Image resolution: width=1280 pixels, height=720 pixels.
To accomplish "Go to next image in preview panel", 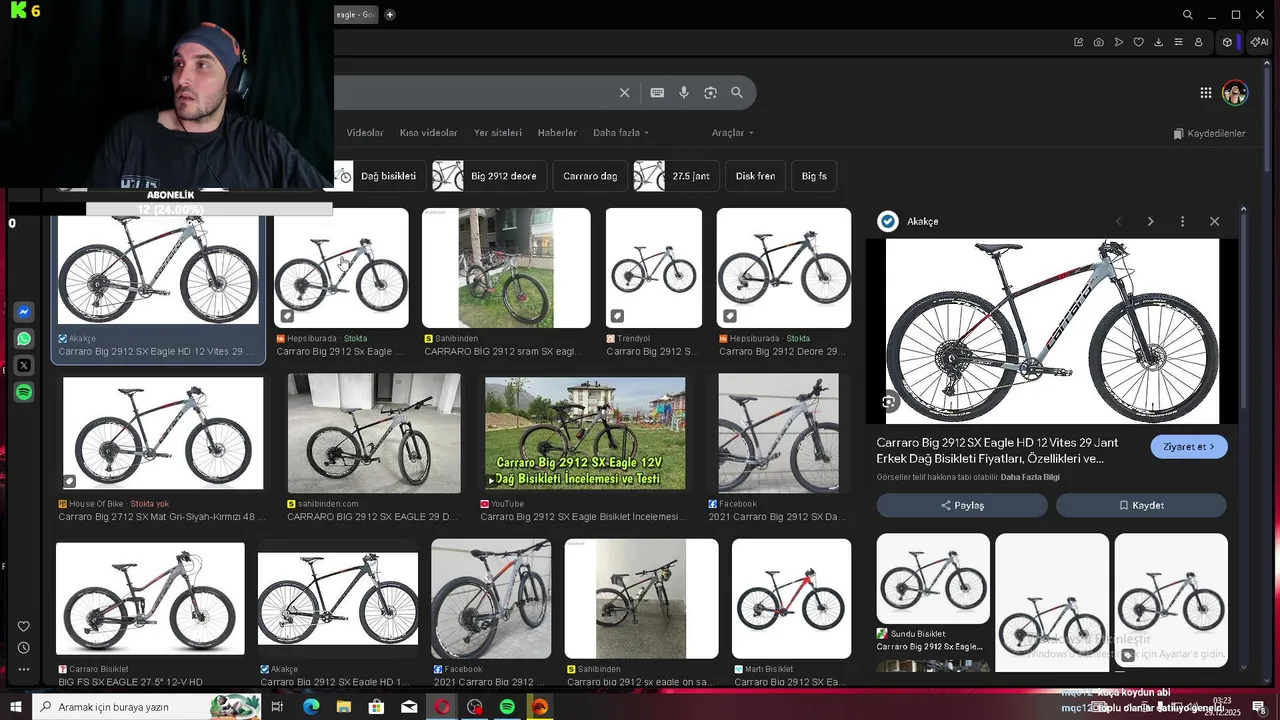I will pos(1150,221).
